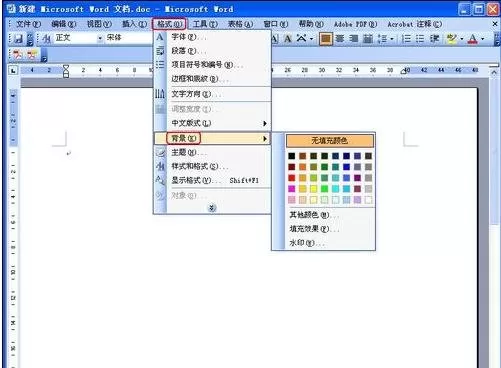Image resolution: width=501 pixels, height=368 pixels.
Task: Expand the Format menu with the double chevron
Action: pyautogui.click(x=212, y=208)
